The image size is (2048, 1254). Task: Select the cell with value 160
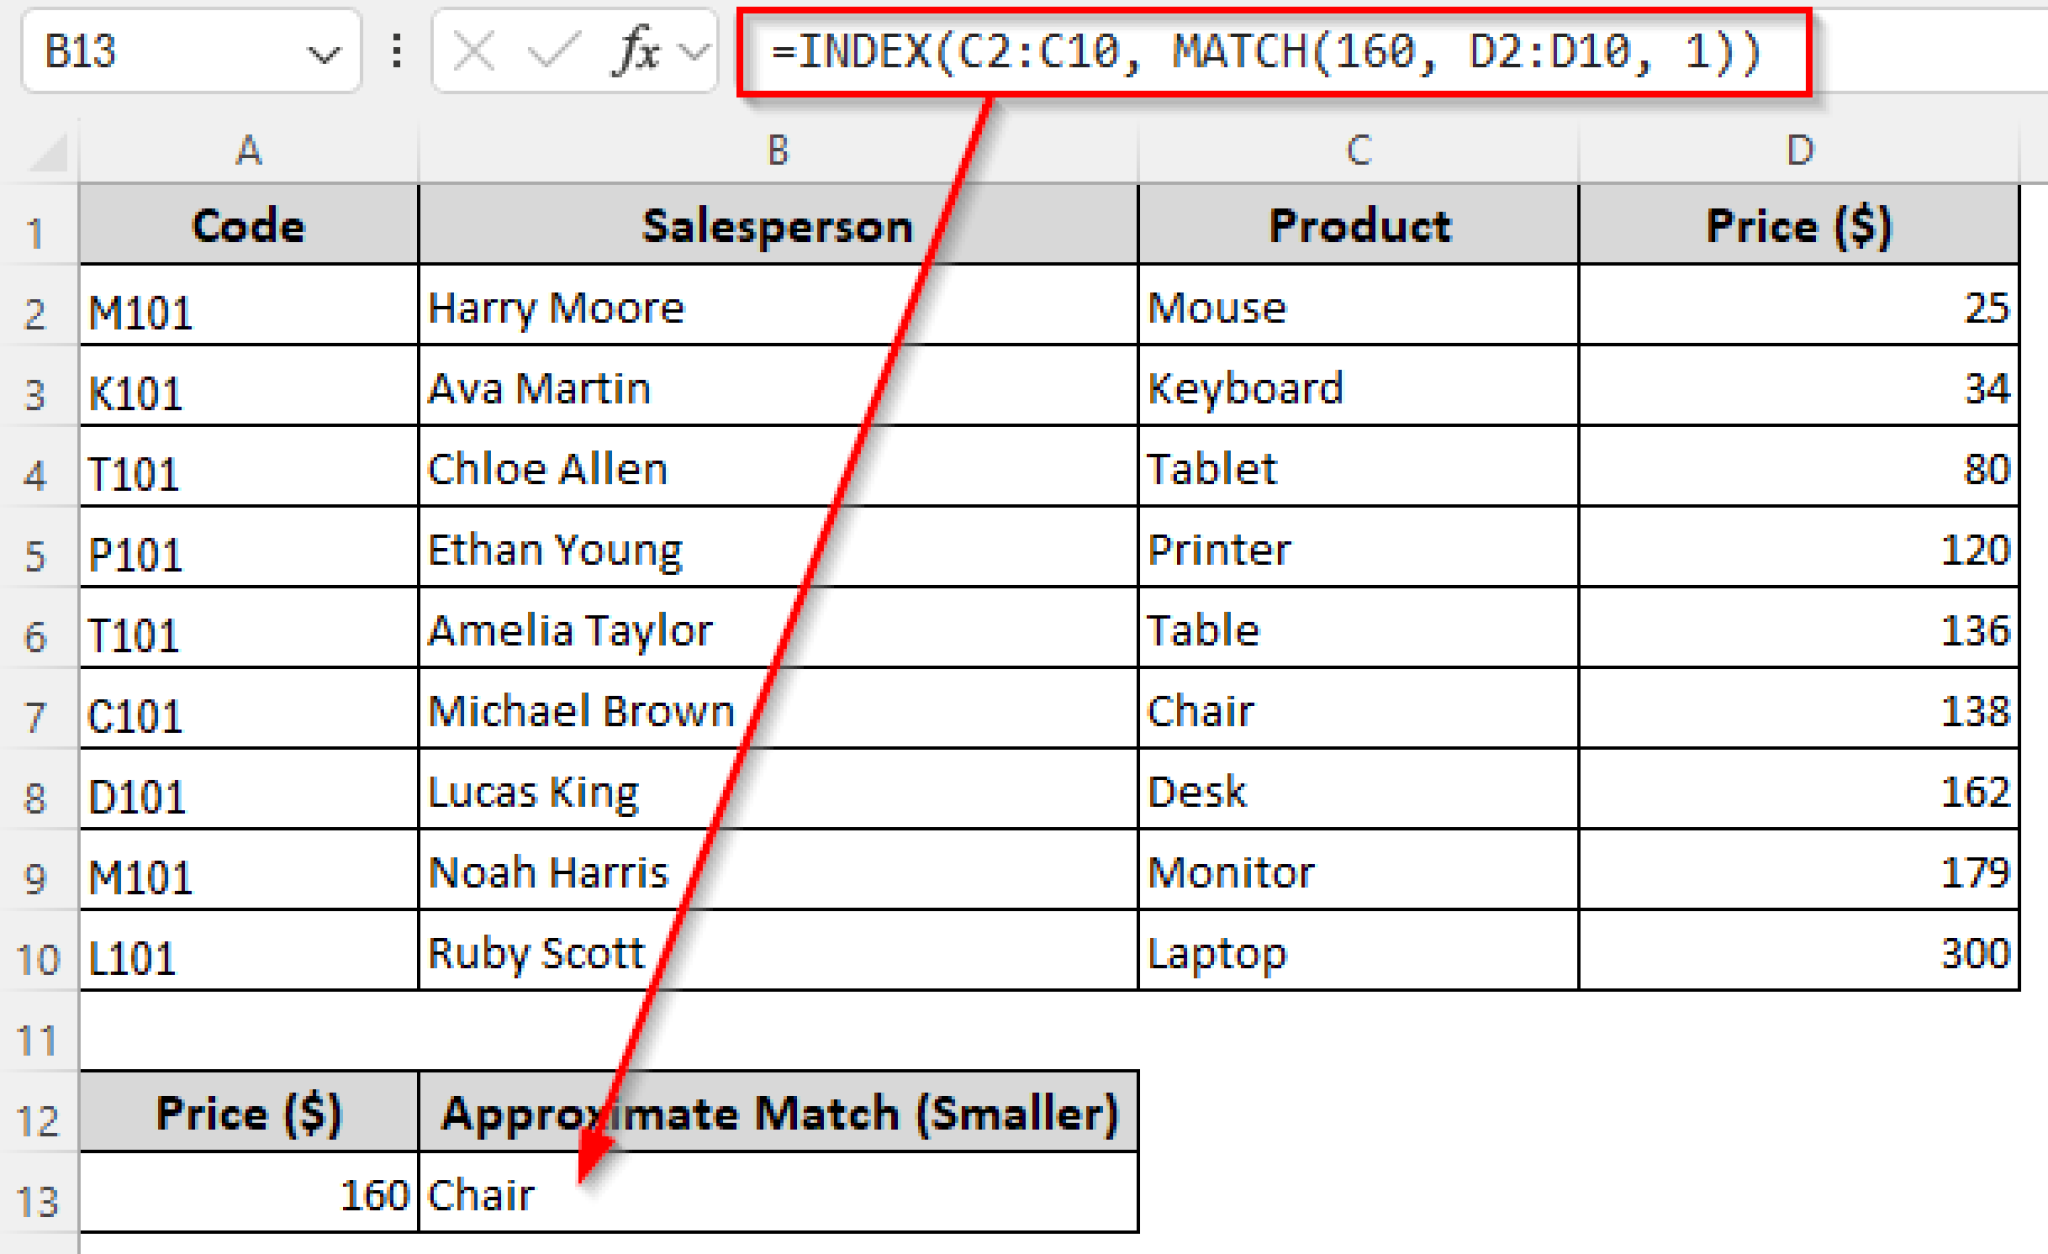point(247,1193)
